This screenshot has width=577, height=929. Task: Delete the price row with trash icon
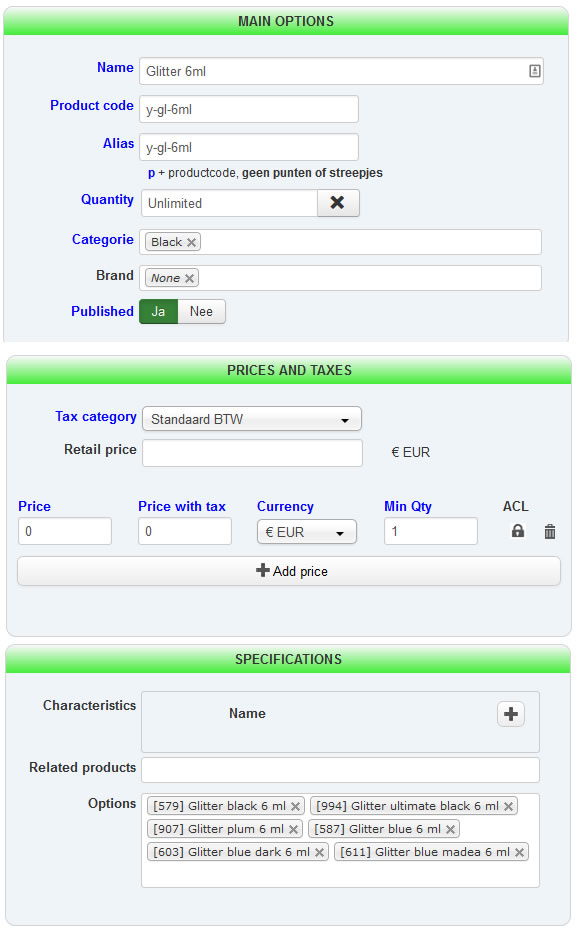click(x=550, y=531)
